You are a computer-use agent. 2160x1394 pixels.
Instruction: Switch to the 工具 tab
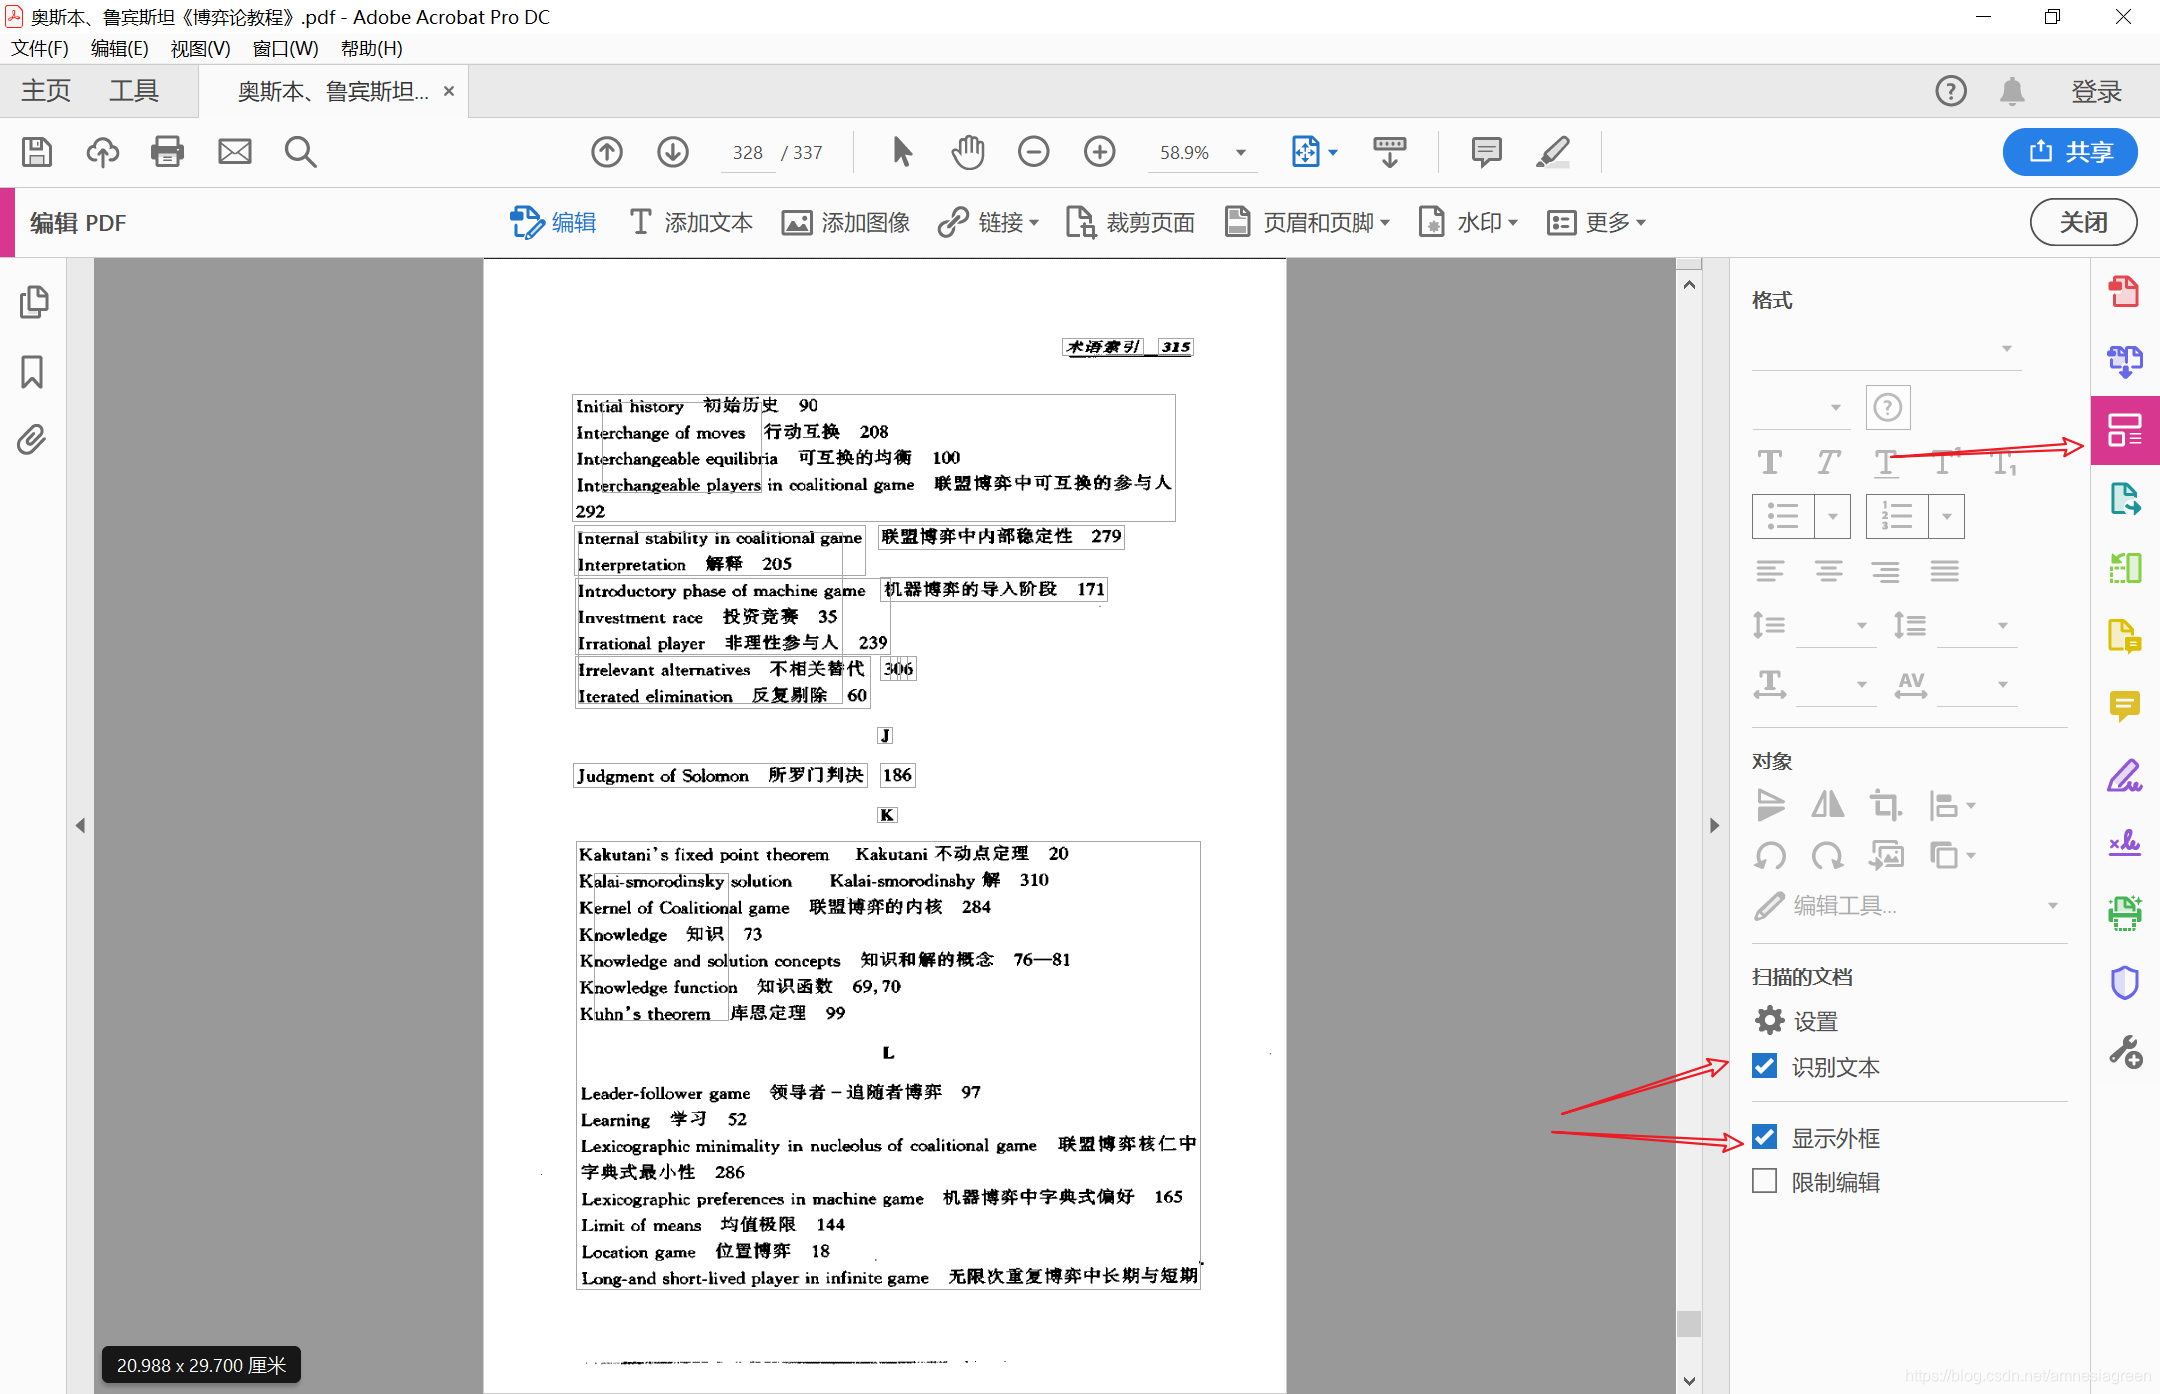pos(134,91)
